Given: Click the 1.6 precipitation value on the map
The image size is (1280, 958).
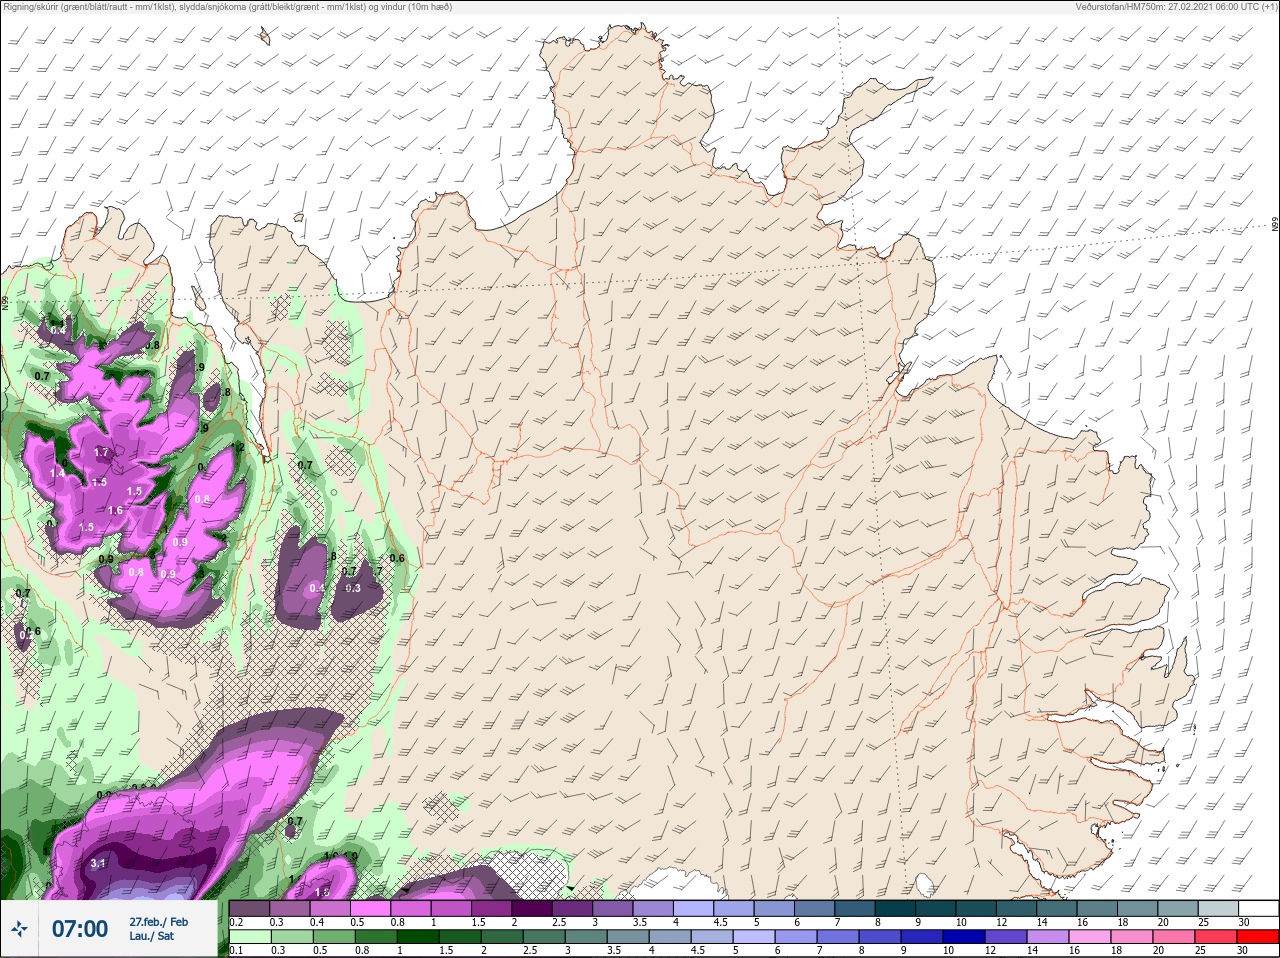Looking at the screenshot, I should click(x=115, y=510).
